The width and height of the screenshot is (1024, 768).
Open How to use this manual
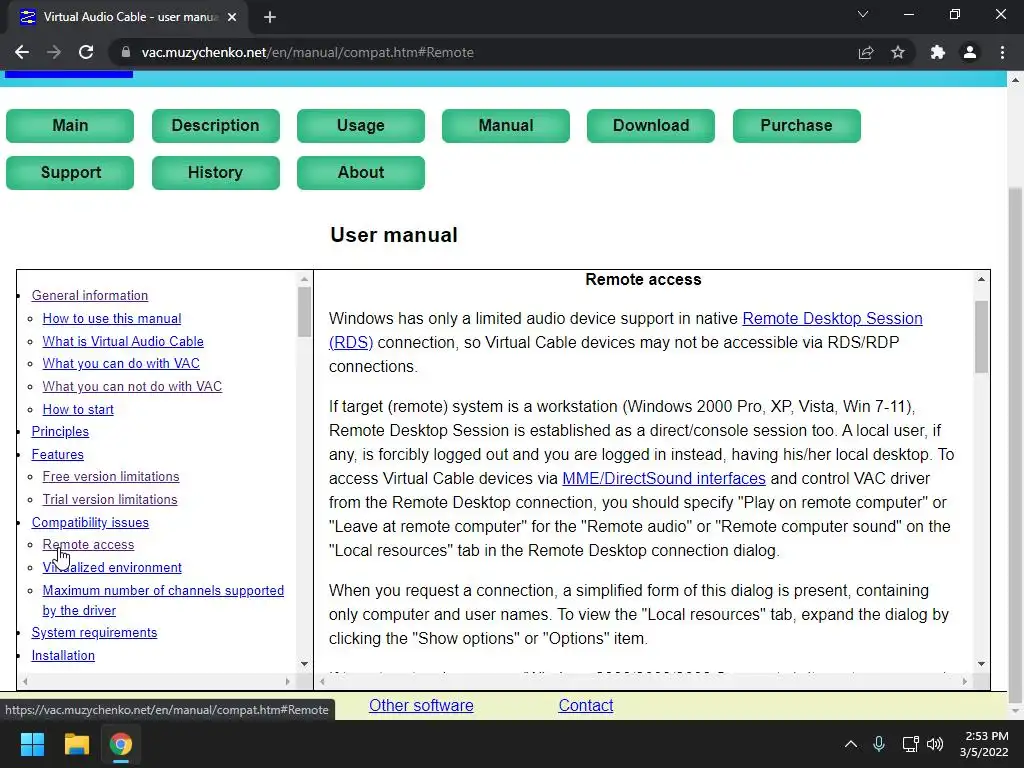pos(112,318)
